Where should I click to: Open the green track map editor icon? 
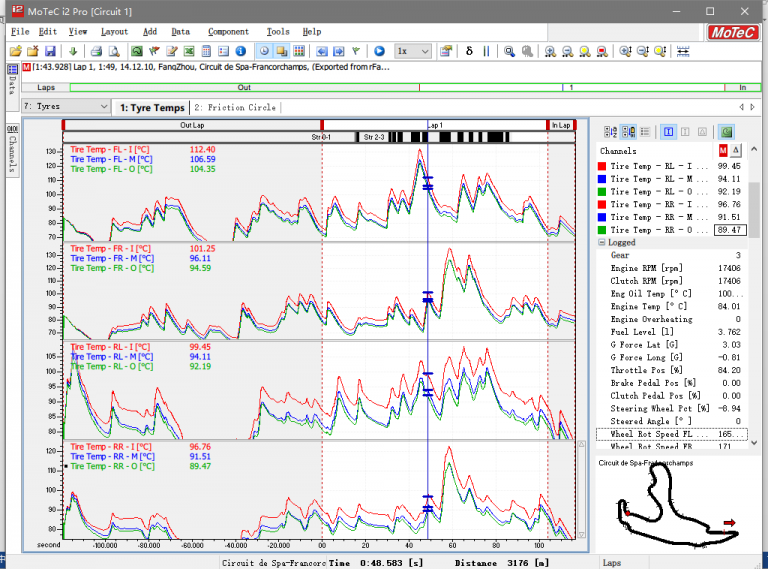pyautogui.click(x=137, y=51)
